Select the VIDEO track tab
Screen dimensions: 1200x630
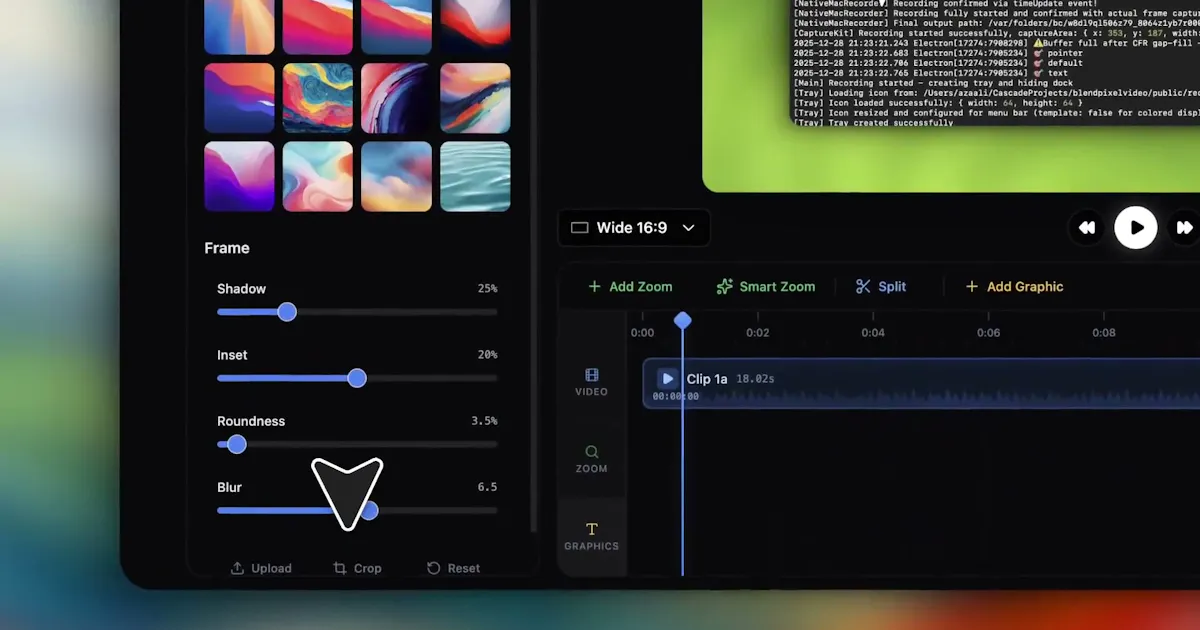592,382
